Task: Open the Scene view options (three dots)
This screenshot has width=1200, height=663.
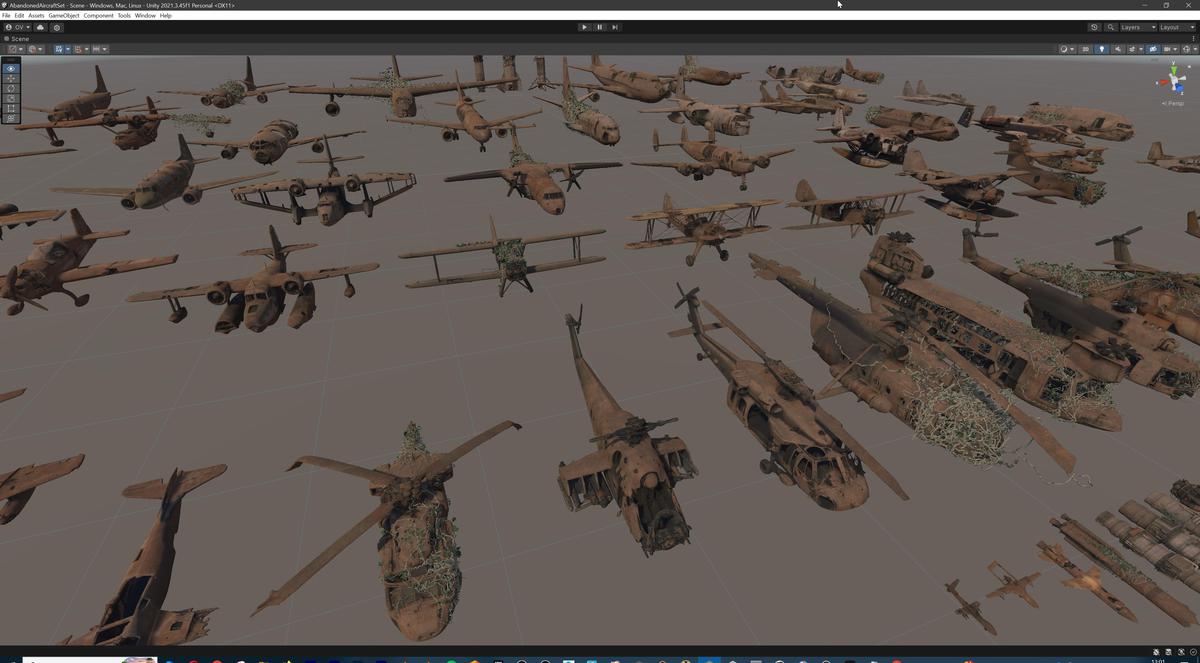Action: tap(1193, 38)
